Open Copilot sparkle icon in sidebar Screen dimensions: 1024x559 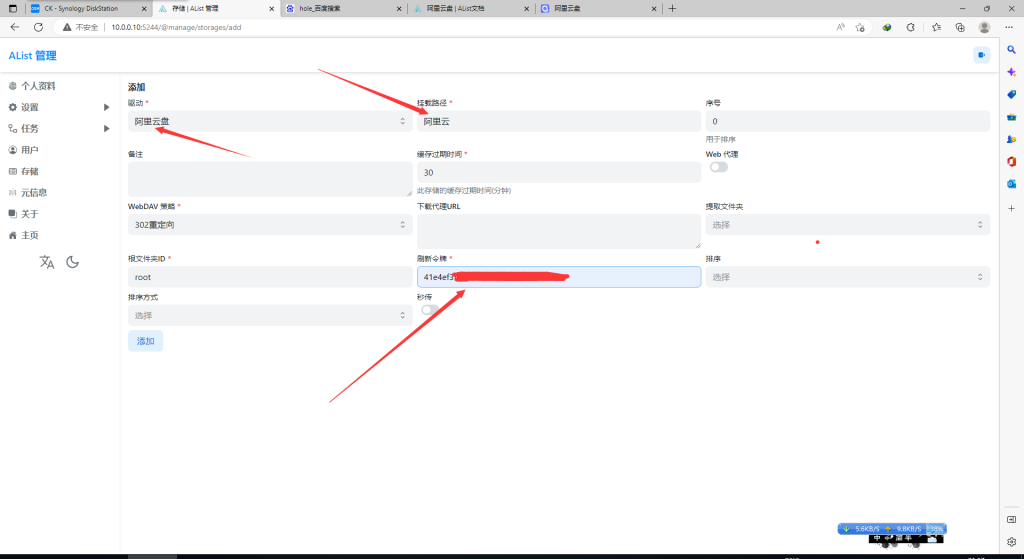point(1012,72)
